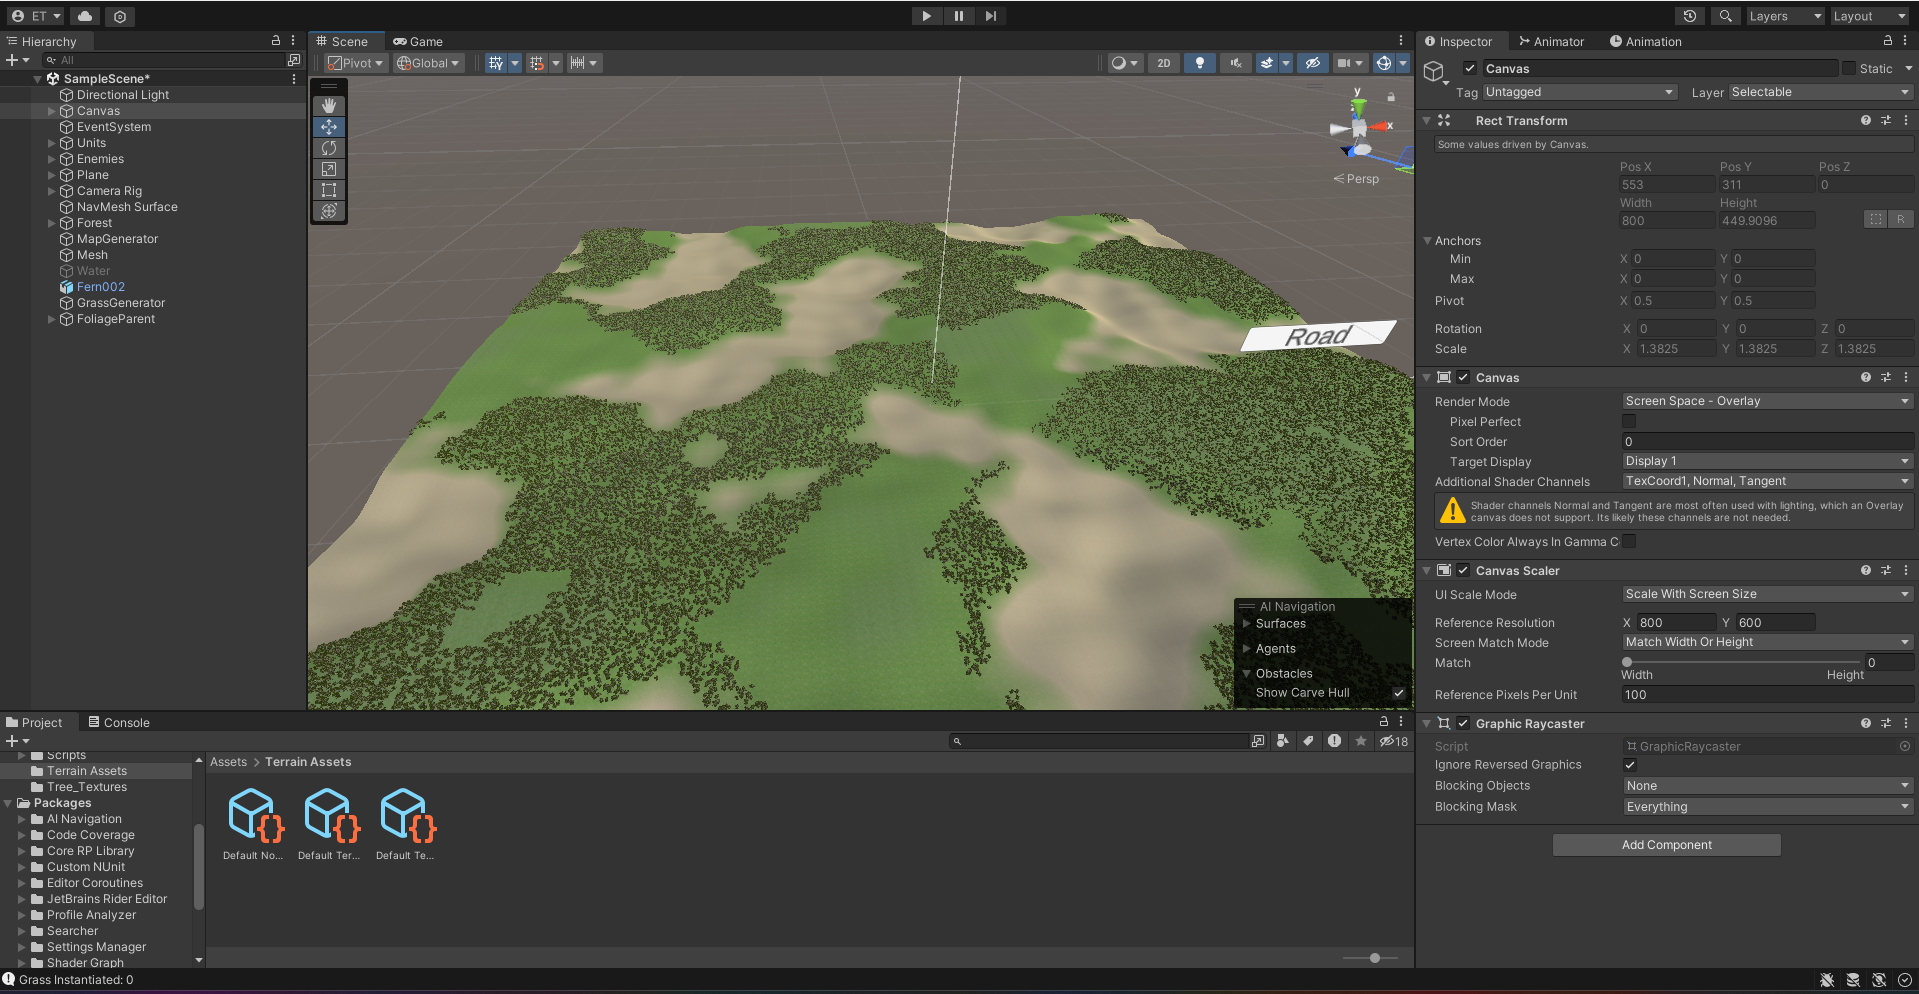Toggle 2D mode in the Scene view
Image resolution: width=1919 pixels, height=994 pixels.
tap(1163, 63)
